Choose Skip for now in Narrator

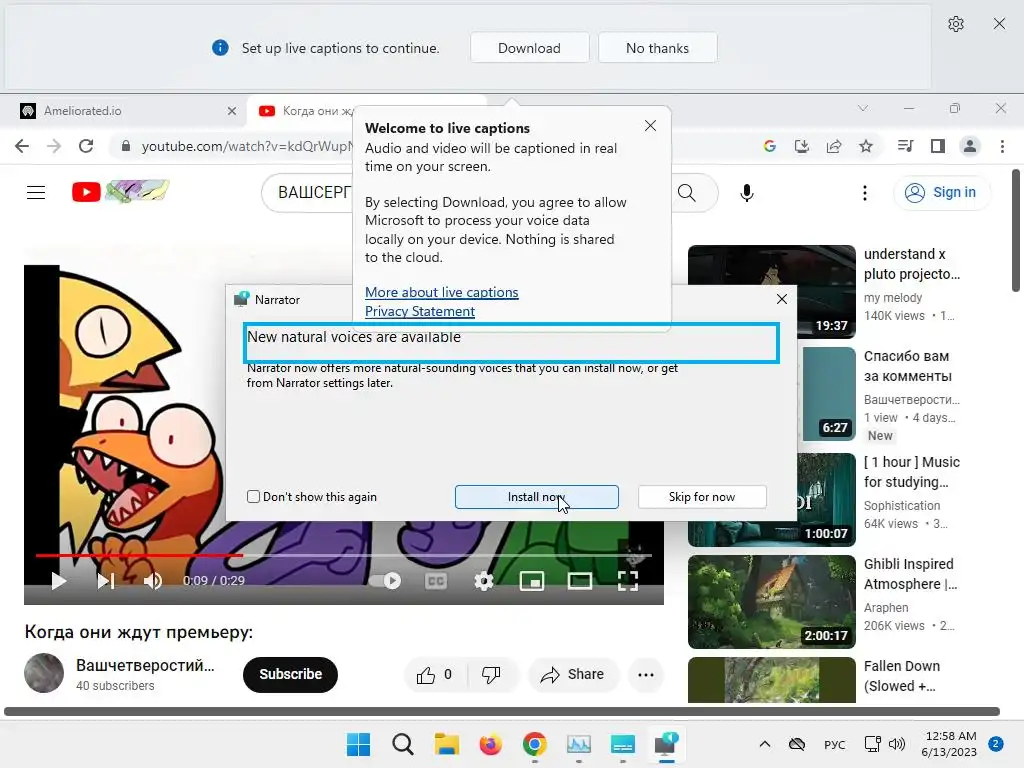(x=702, y=497)
